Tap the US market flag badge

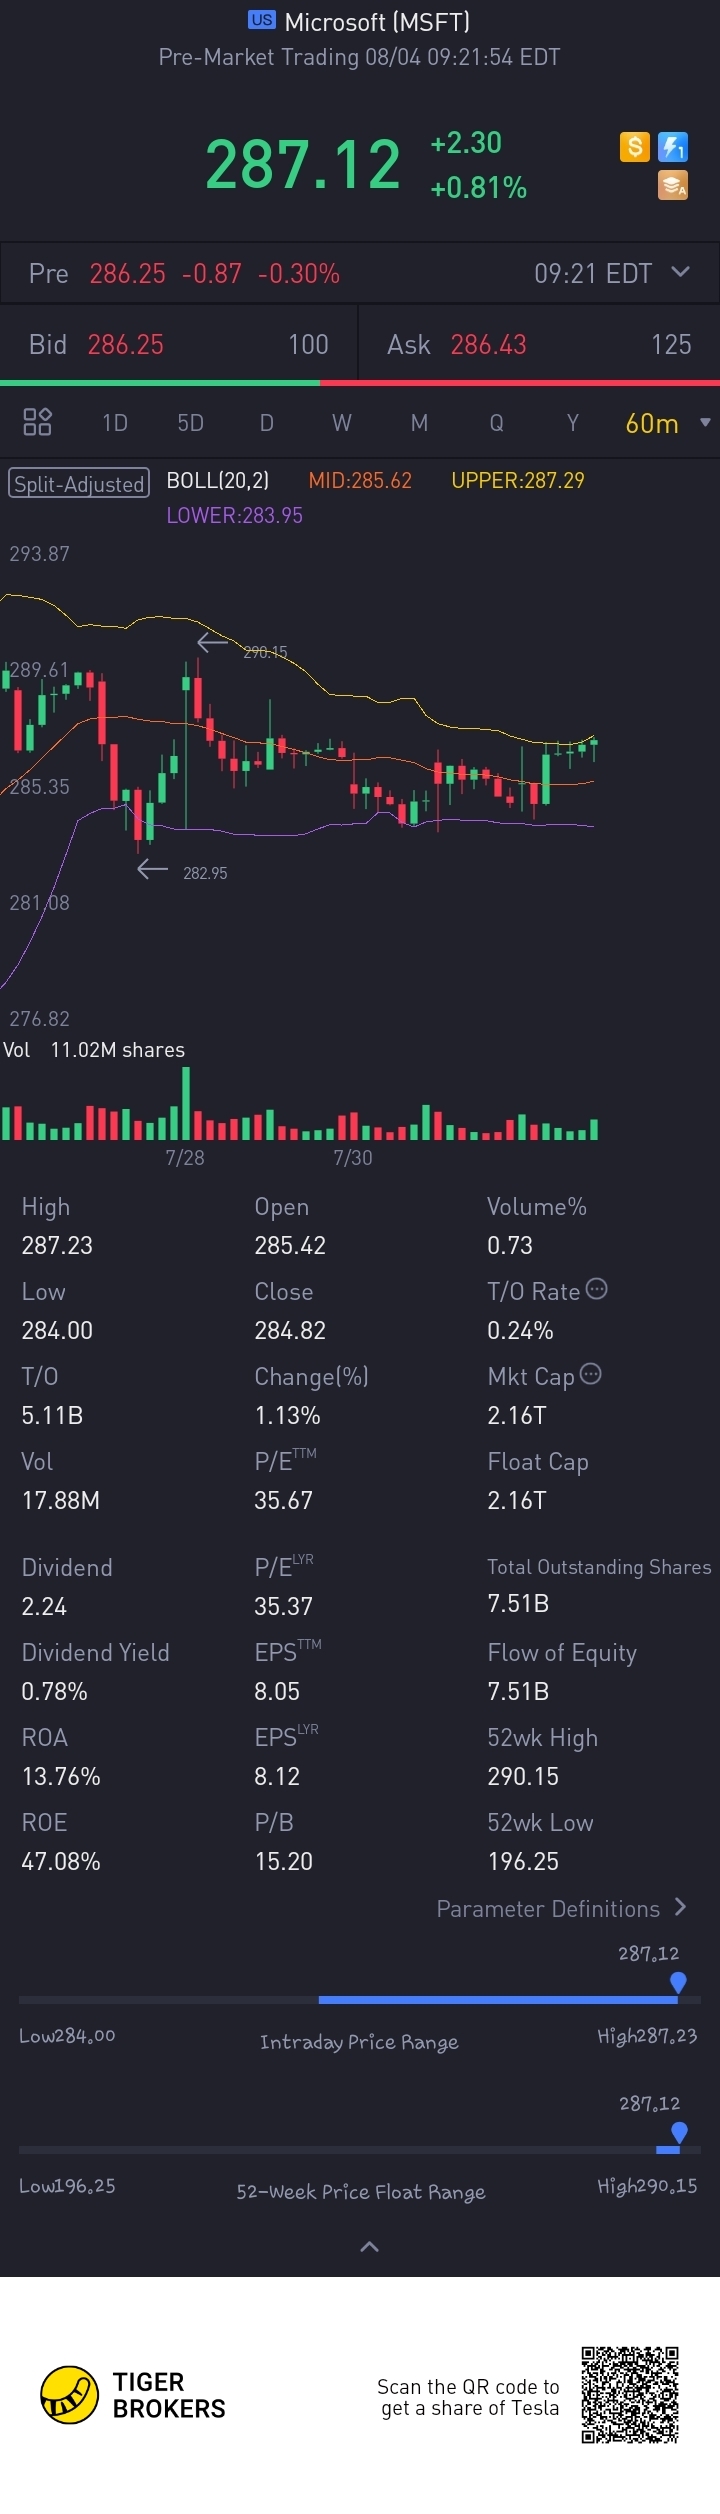point(262,19)
